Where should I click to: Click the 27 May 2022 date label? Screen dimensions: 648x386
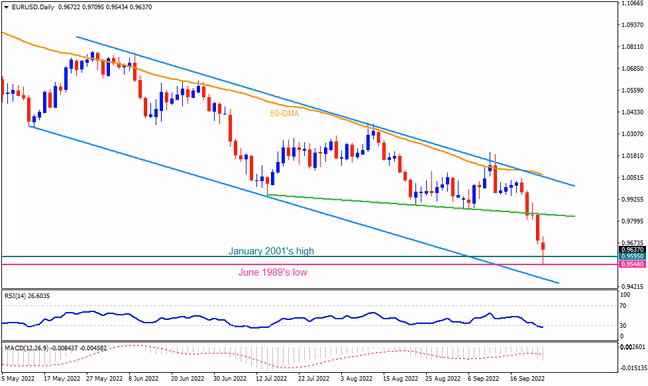(x=105, y=378)
